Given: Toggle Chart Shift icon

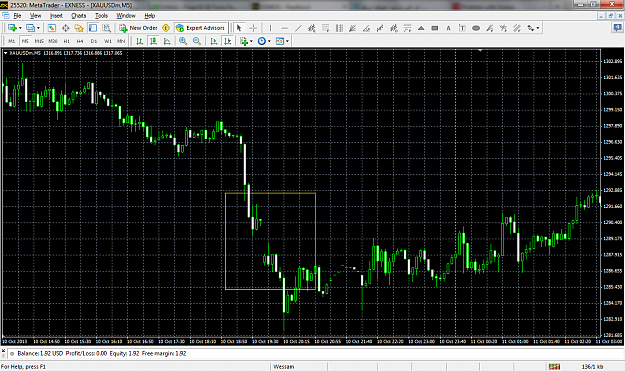Looking at the screenshot, I should [228, 41].
